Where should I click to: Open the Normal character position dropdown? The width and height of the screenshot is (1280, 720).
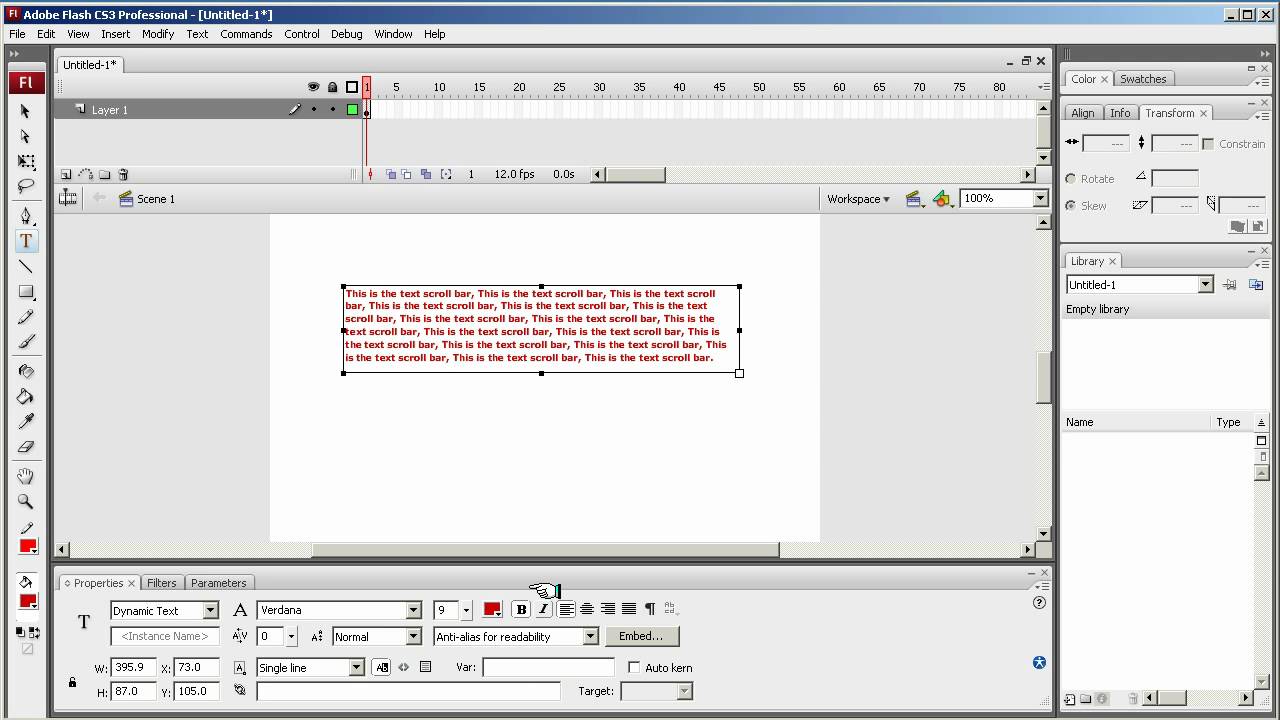click(x=413, y=636)
